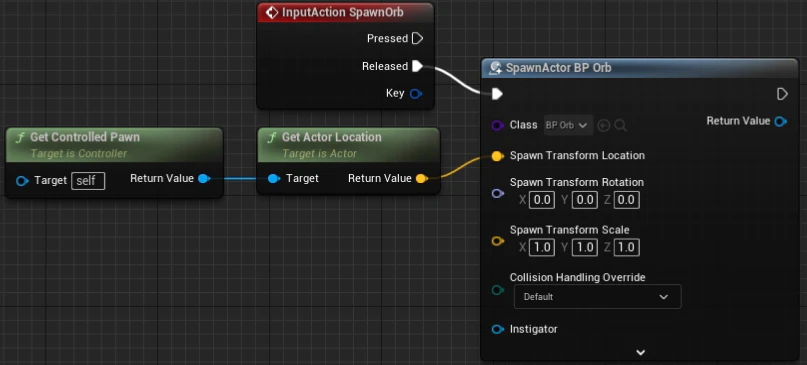
Task: Click the Target input pin on Get Actor Location
Action: 274,179
